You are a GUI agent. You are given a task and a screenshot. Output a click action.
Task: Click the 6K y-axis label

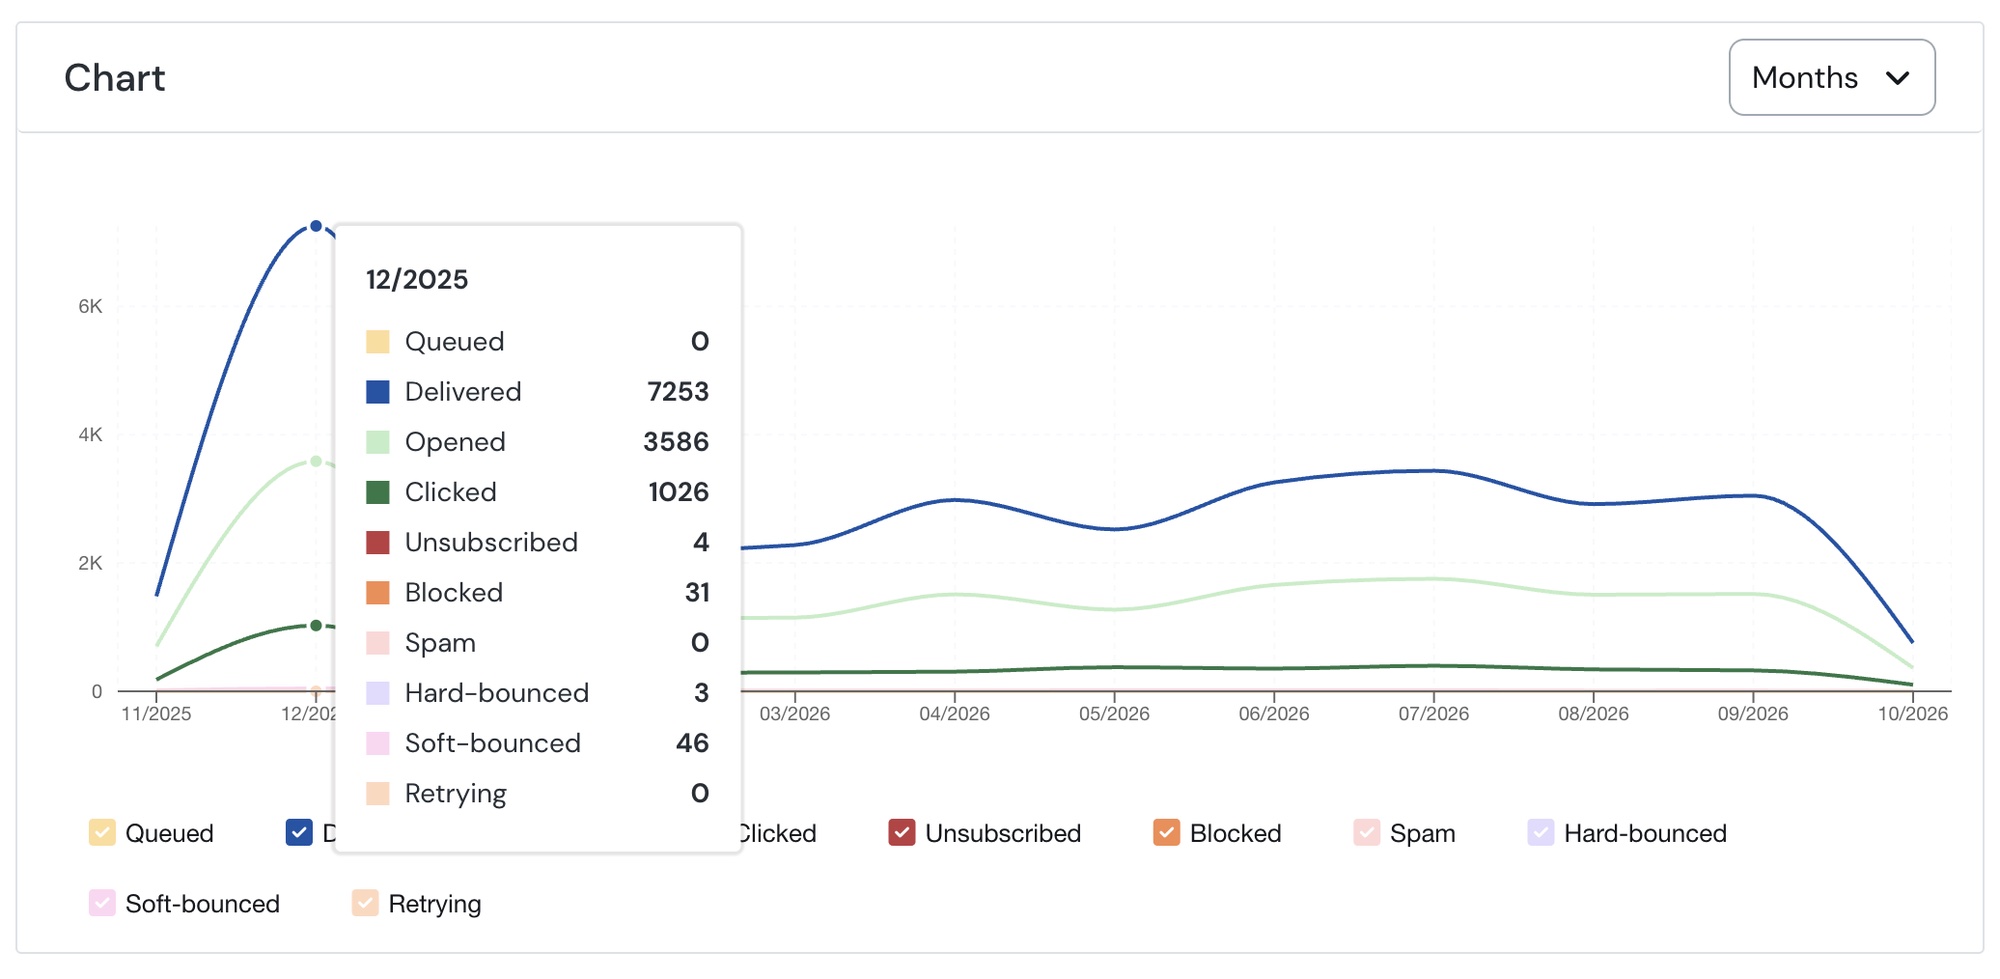[90, 307]
